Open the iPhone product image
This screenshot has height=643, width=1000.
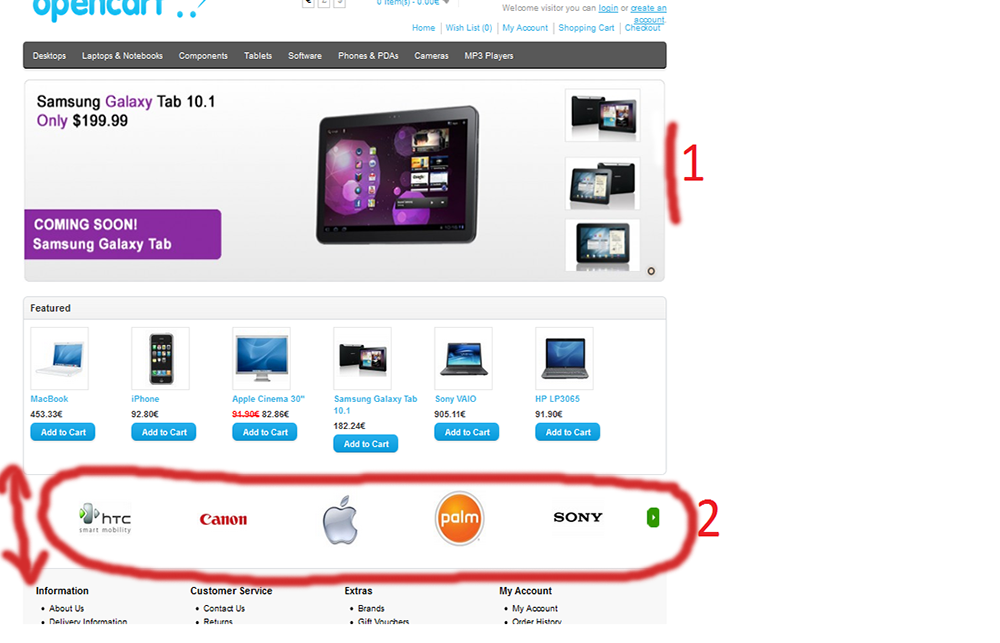[x=161, y=358]
